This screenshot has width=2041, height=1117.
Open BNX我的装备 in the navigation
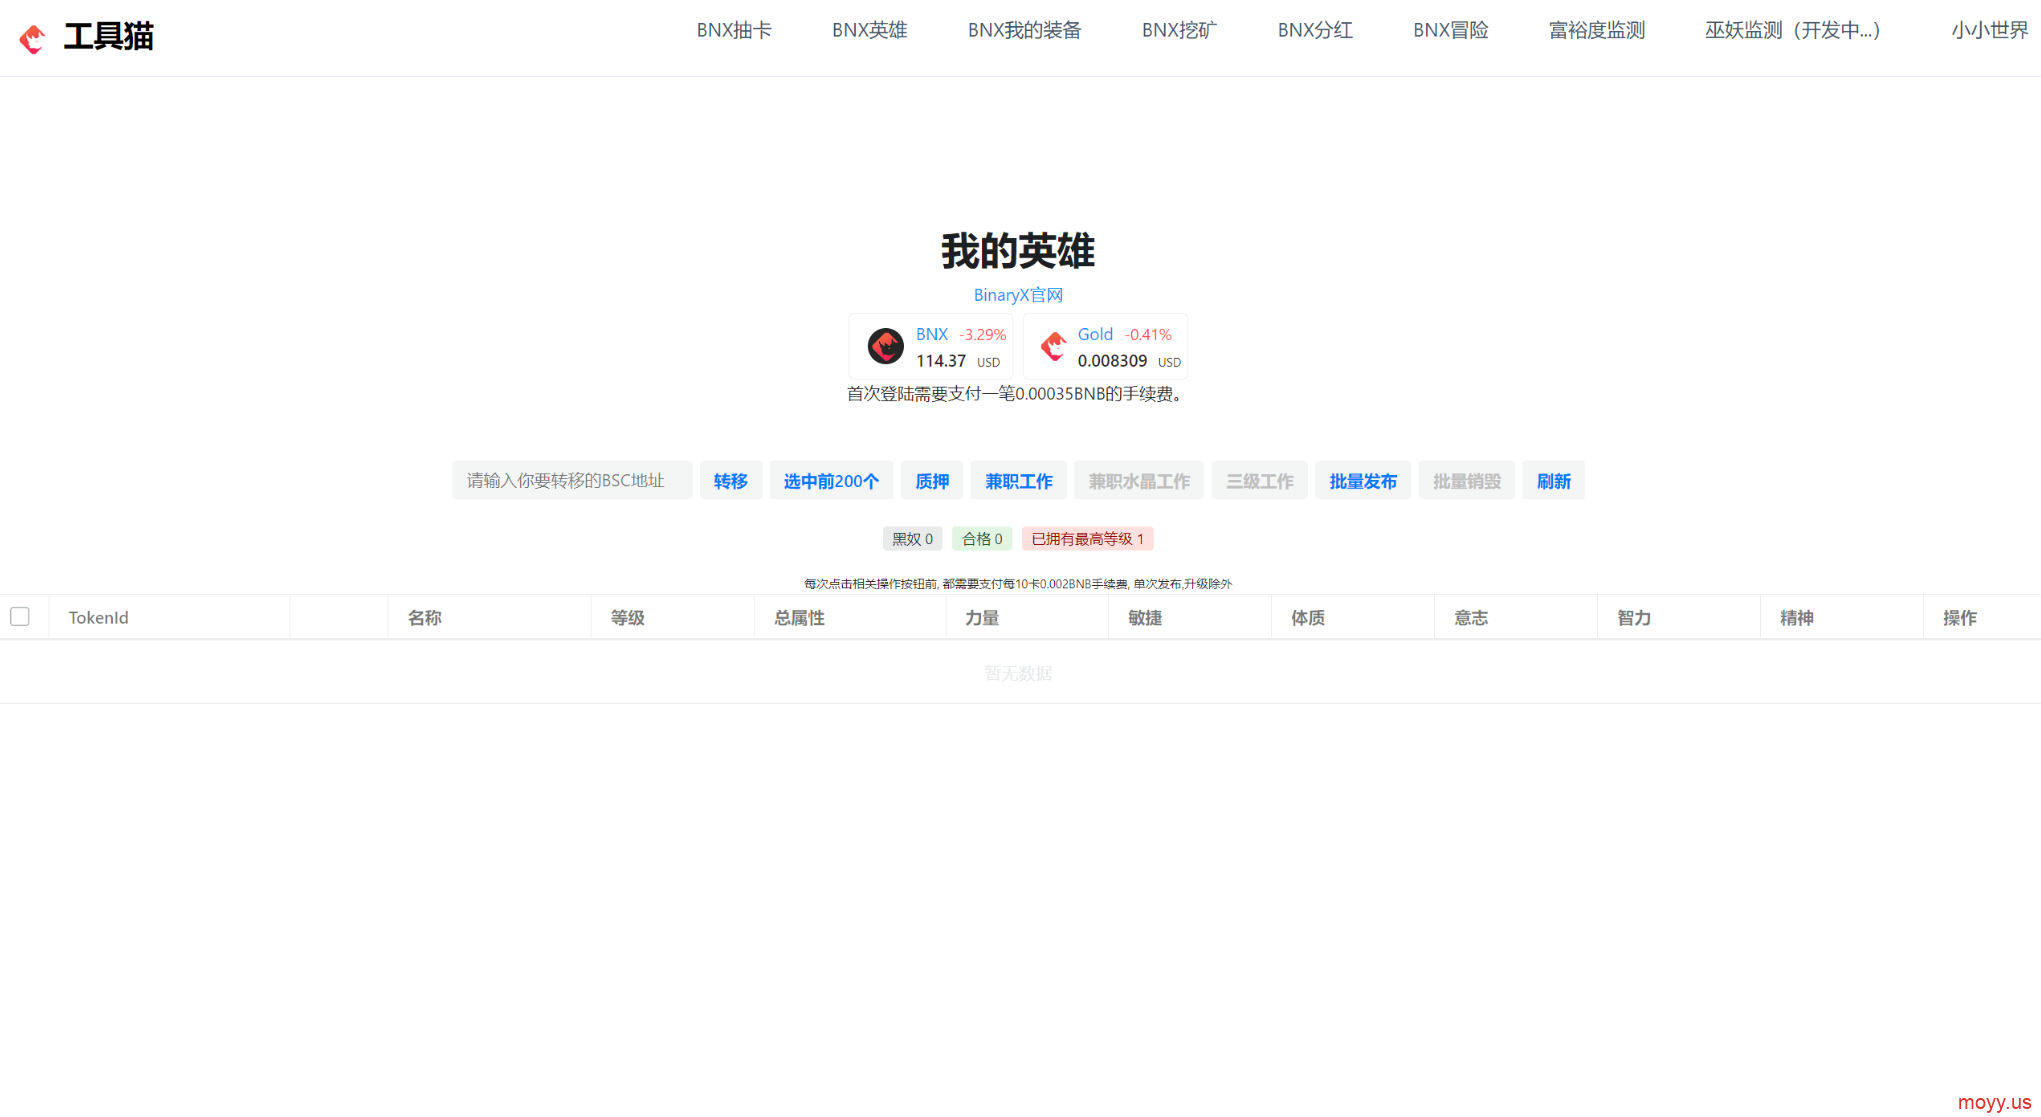tap(1024, 30)
